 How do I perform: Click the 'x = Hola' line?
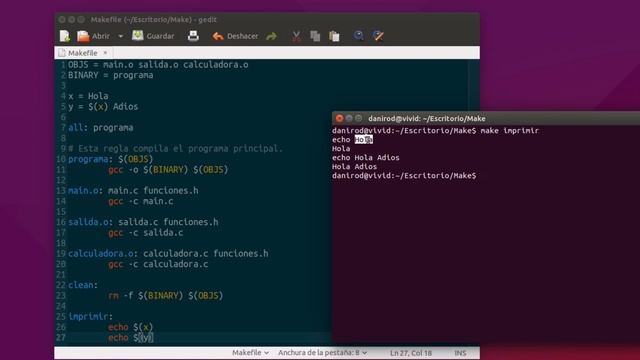(88, 96)
